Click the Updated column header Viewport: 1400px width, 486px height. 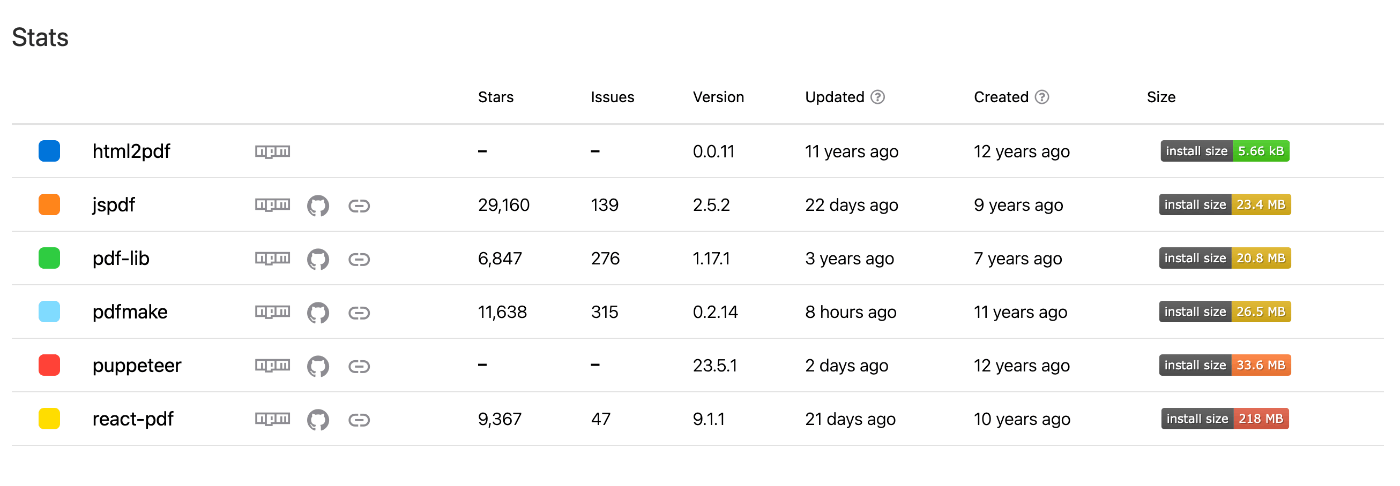pos(835,97)
